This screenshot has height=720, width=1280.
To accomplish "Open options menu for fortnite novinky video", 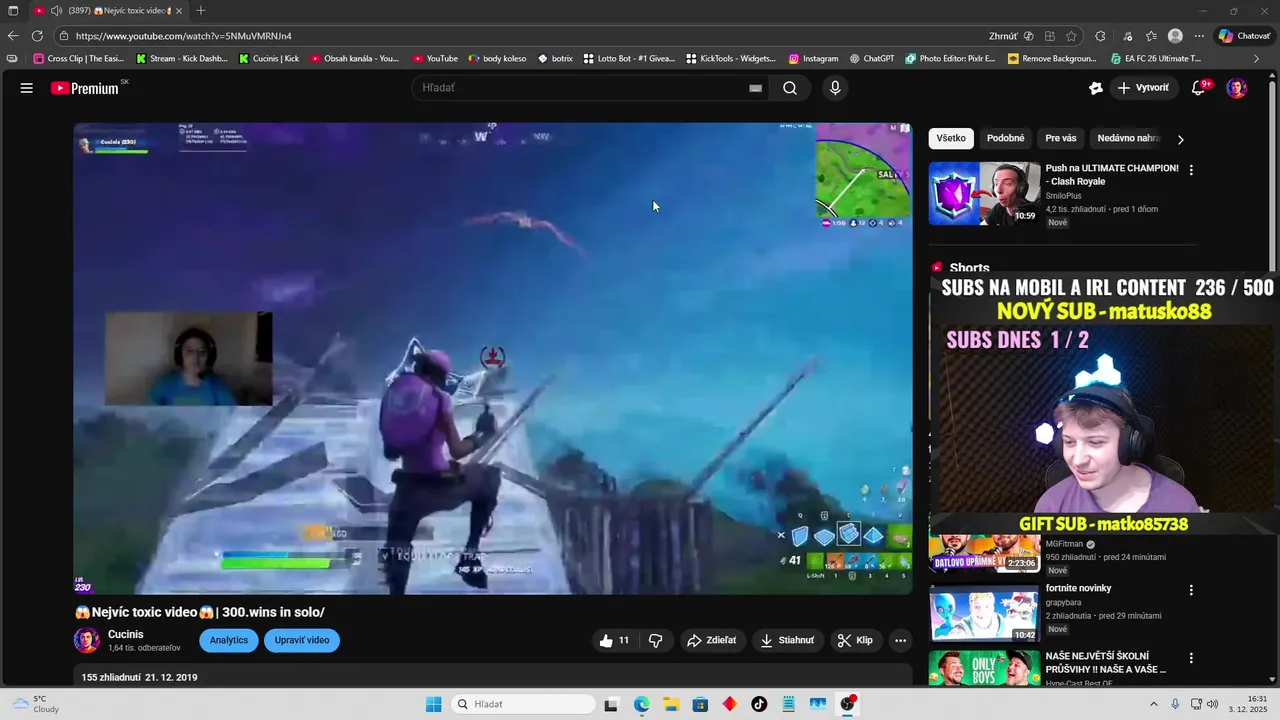I will click(x=1191, y=590).
